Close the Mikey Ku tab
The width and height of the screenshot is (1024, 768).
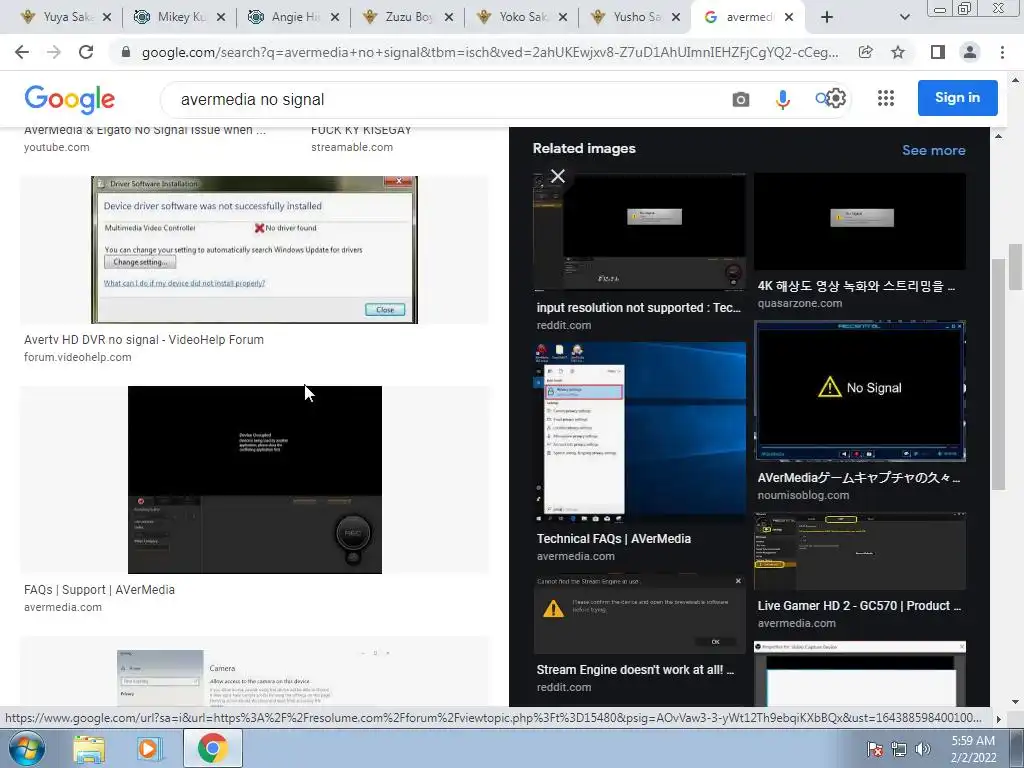[221, 17]
